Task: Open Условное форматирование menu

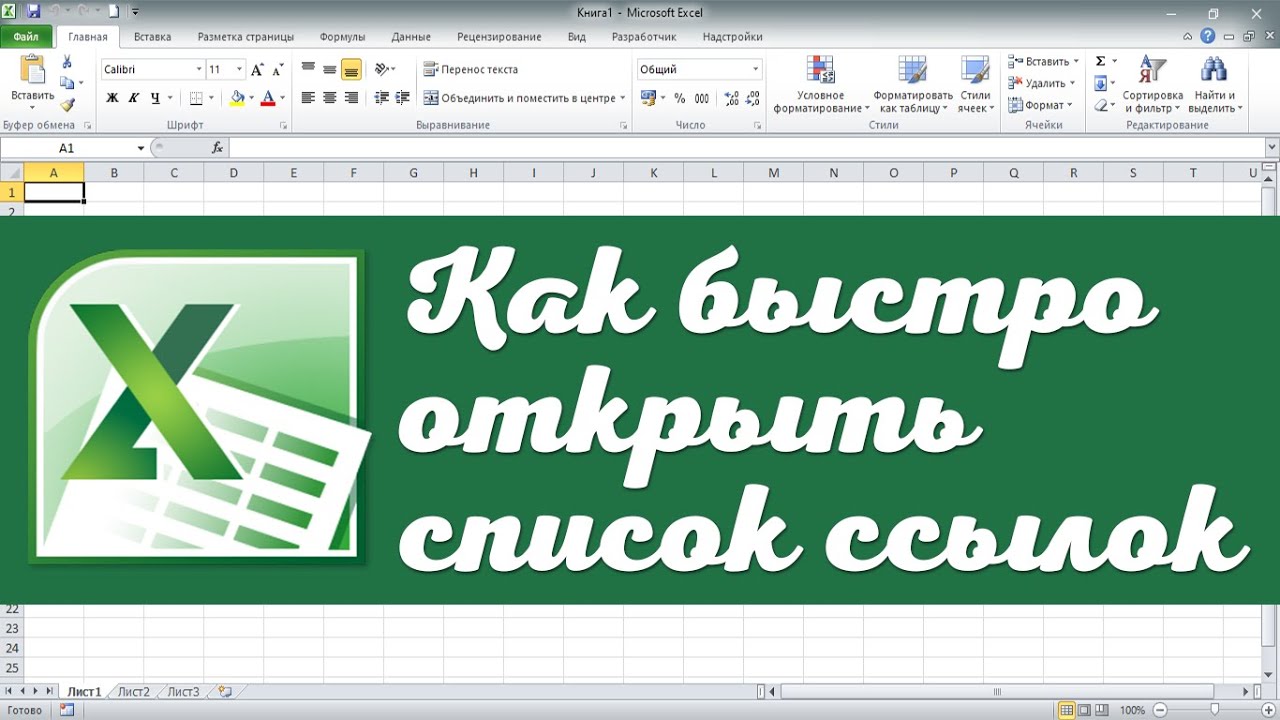Action: point(820,84)
